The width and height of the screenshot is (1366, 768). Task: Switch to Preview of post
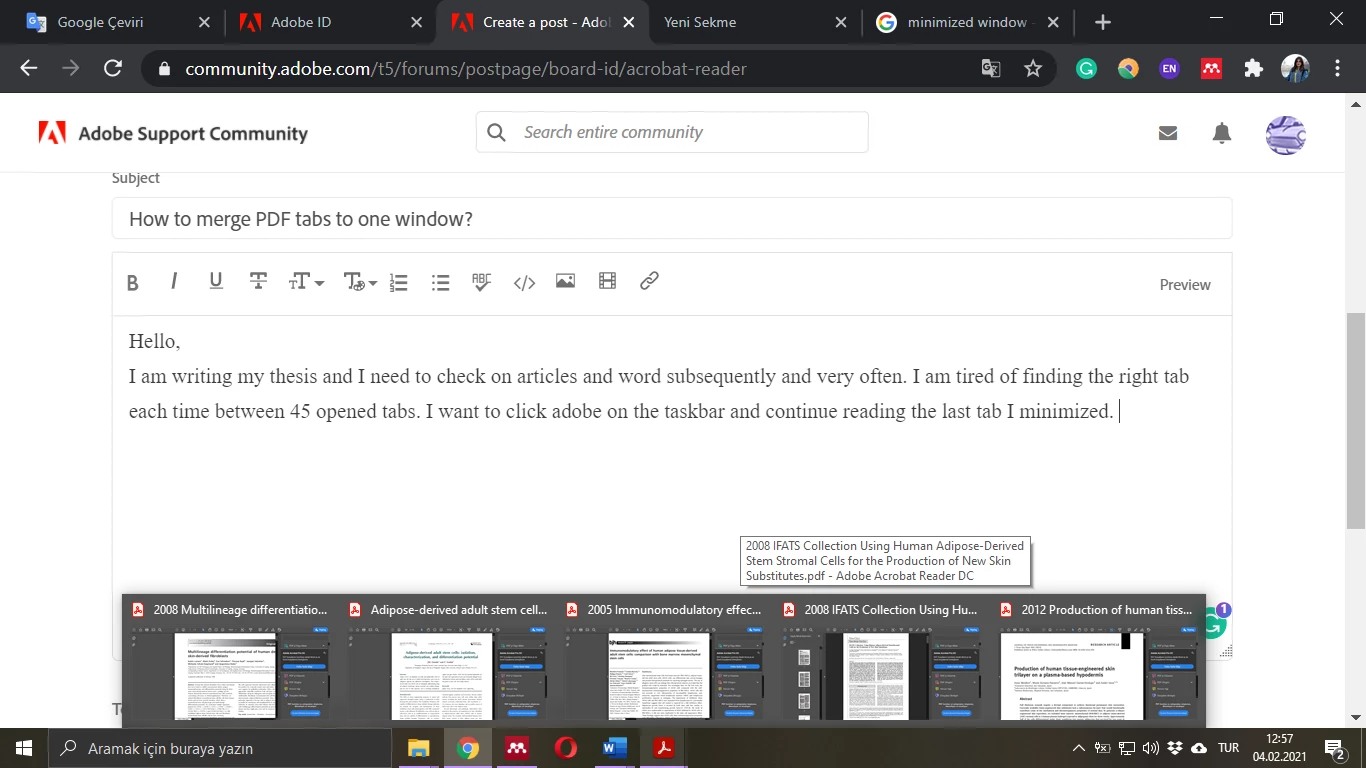click(1185, 285)
